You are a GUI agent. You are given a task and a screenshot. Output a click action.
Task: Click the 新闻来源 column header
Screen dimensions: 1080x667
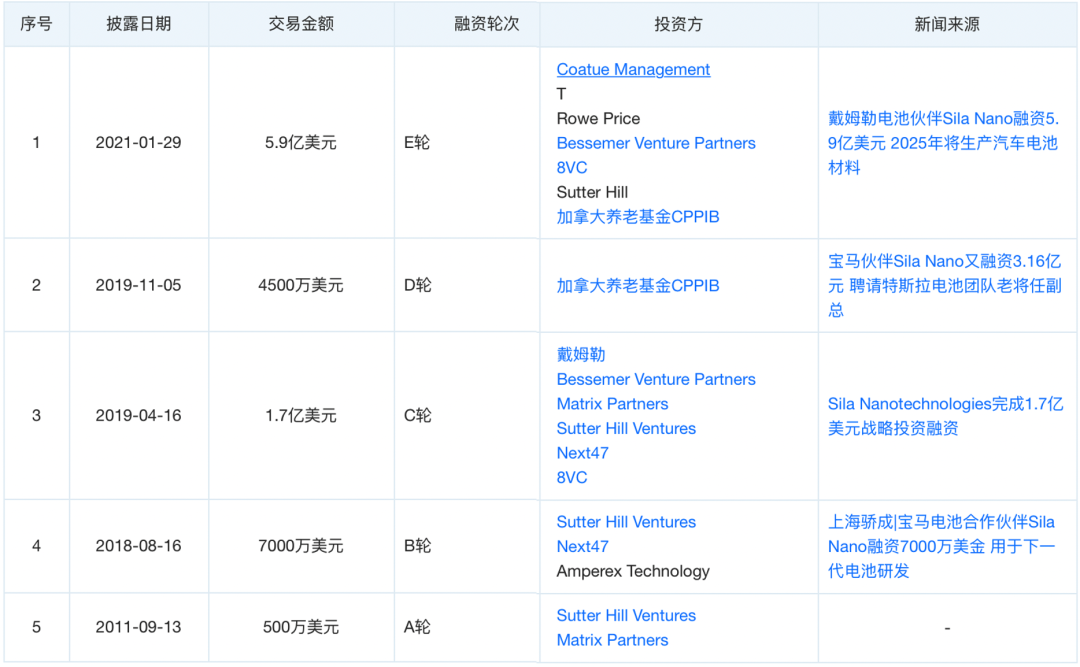pos(947,24)
